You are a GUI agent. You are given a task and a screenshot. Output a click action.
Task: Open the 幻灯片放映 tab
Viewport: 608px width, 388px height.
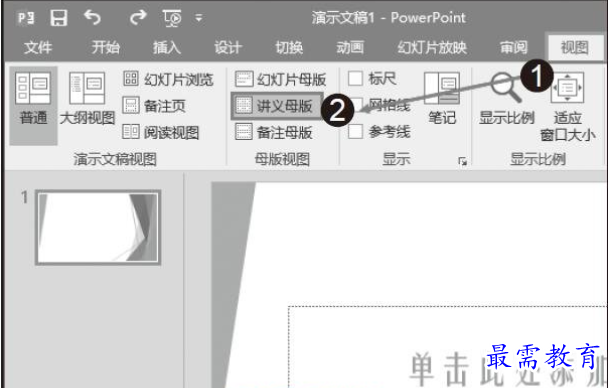click(432, 48)
